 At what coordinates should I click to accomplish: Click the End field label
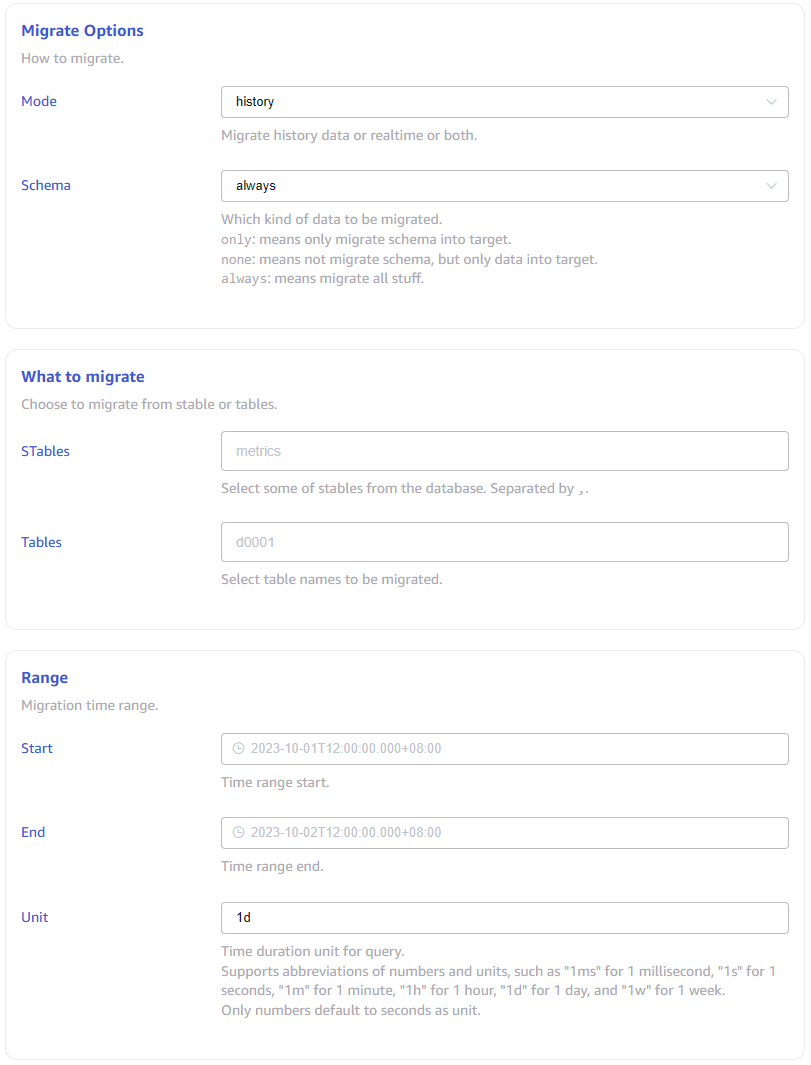click(33, 832)
